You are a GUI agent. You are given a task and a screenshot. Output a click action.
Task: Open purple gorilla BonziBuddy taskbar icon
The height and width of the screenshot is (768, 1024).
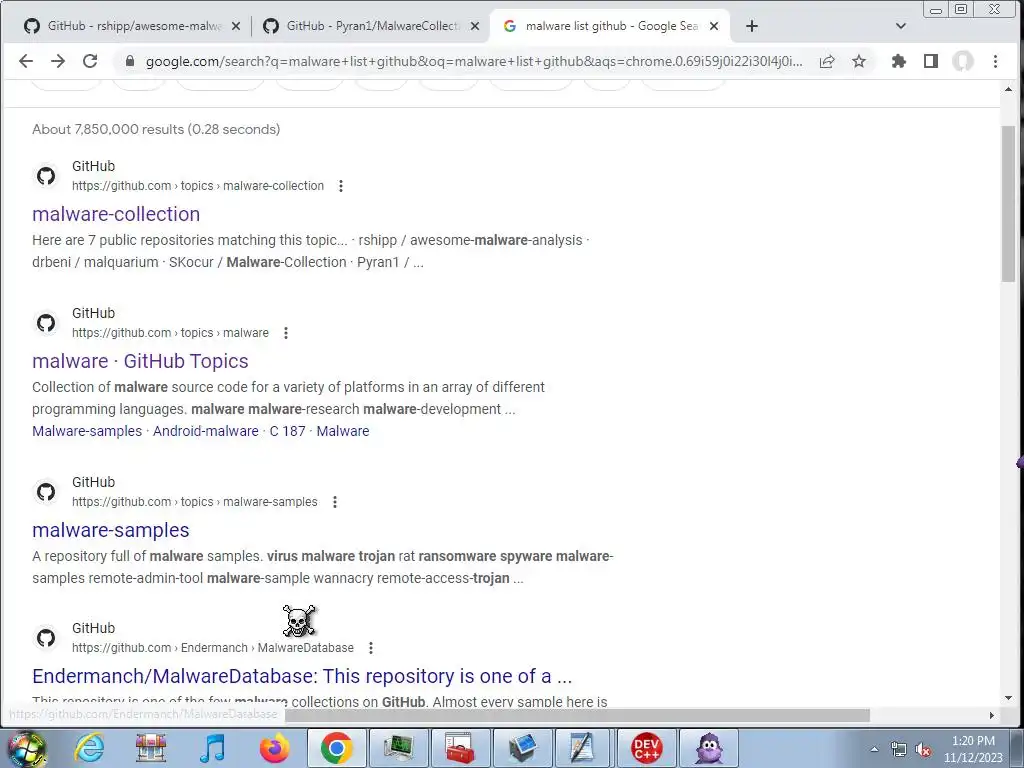[709, 748]
